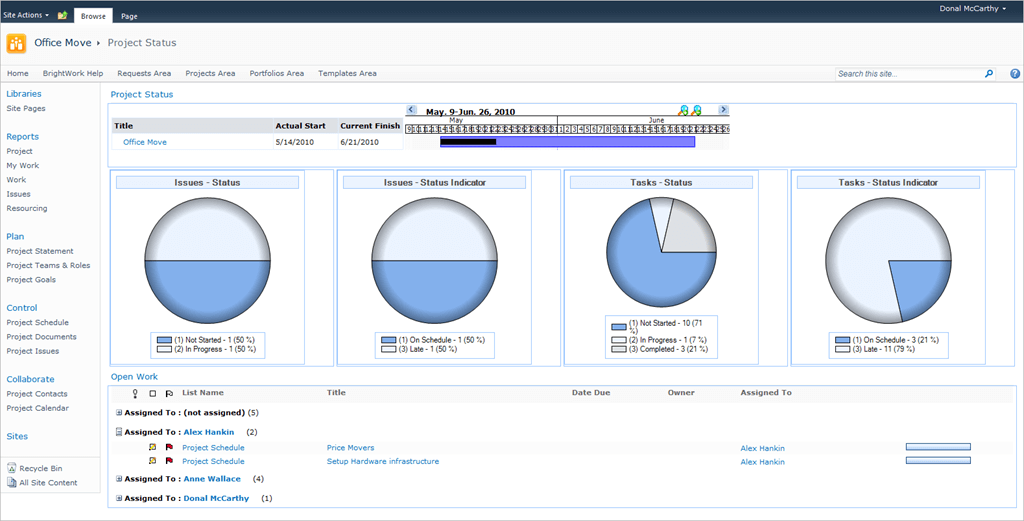
Task: Open the Office Move link in the Title column
Action: (145, 142)
